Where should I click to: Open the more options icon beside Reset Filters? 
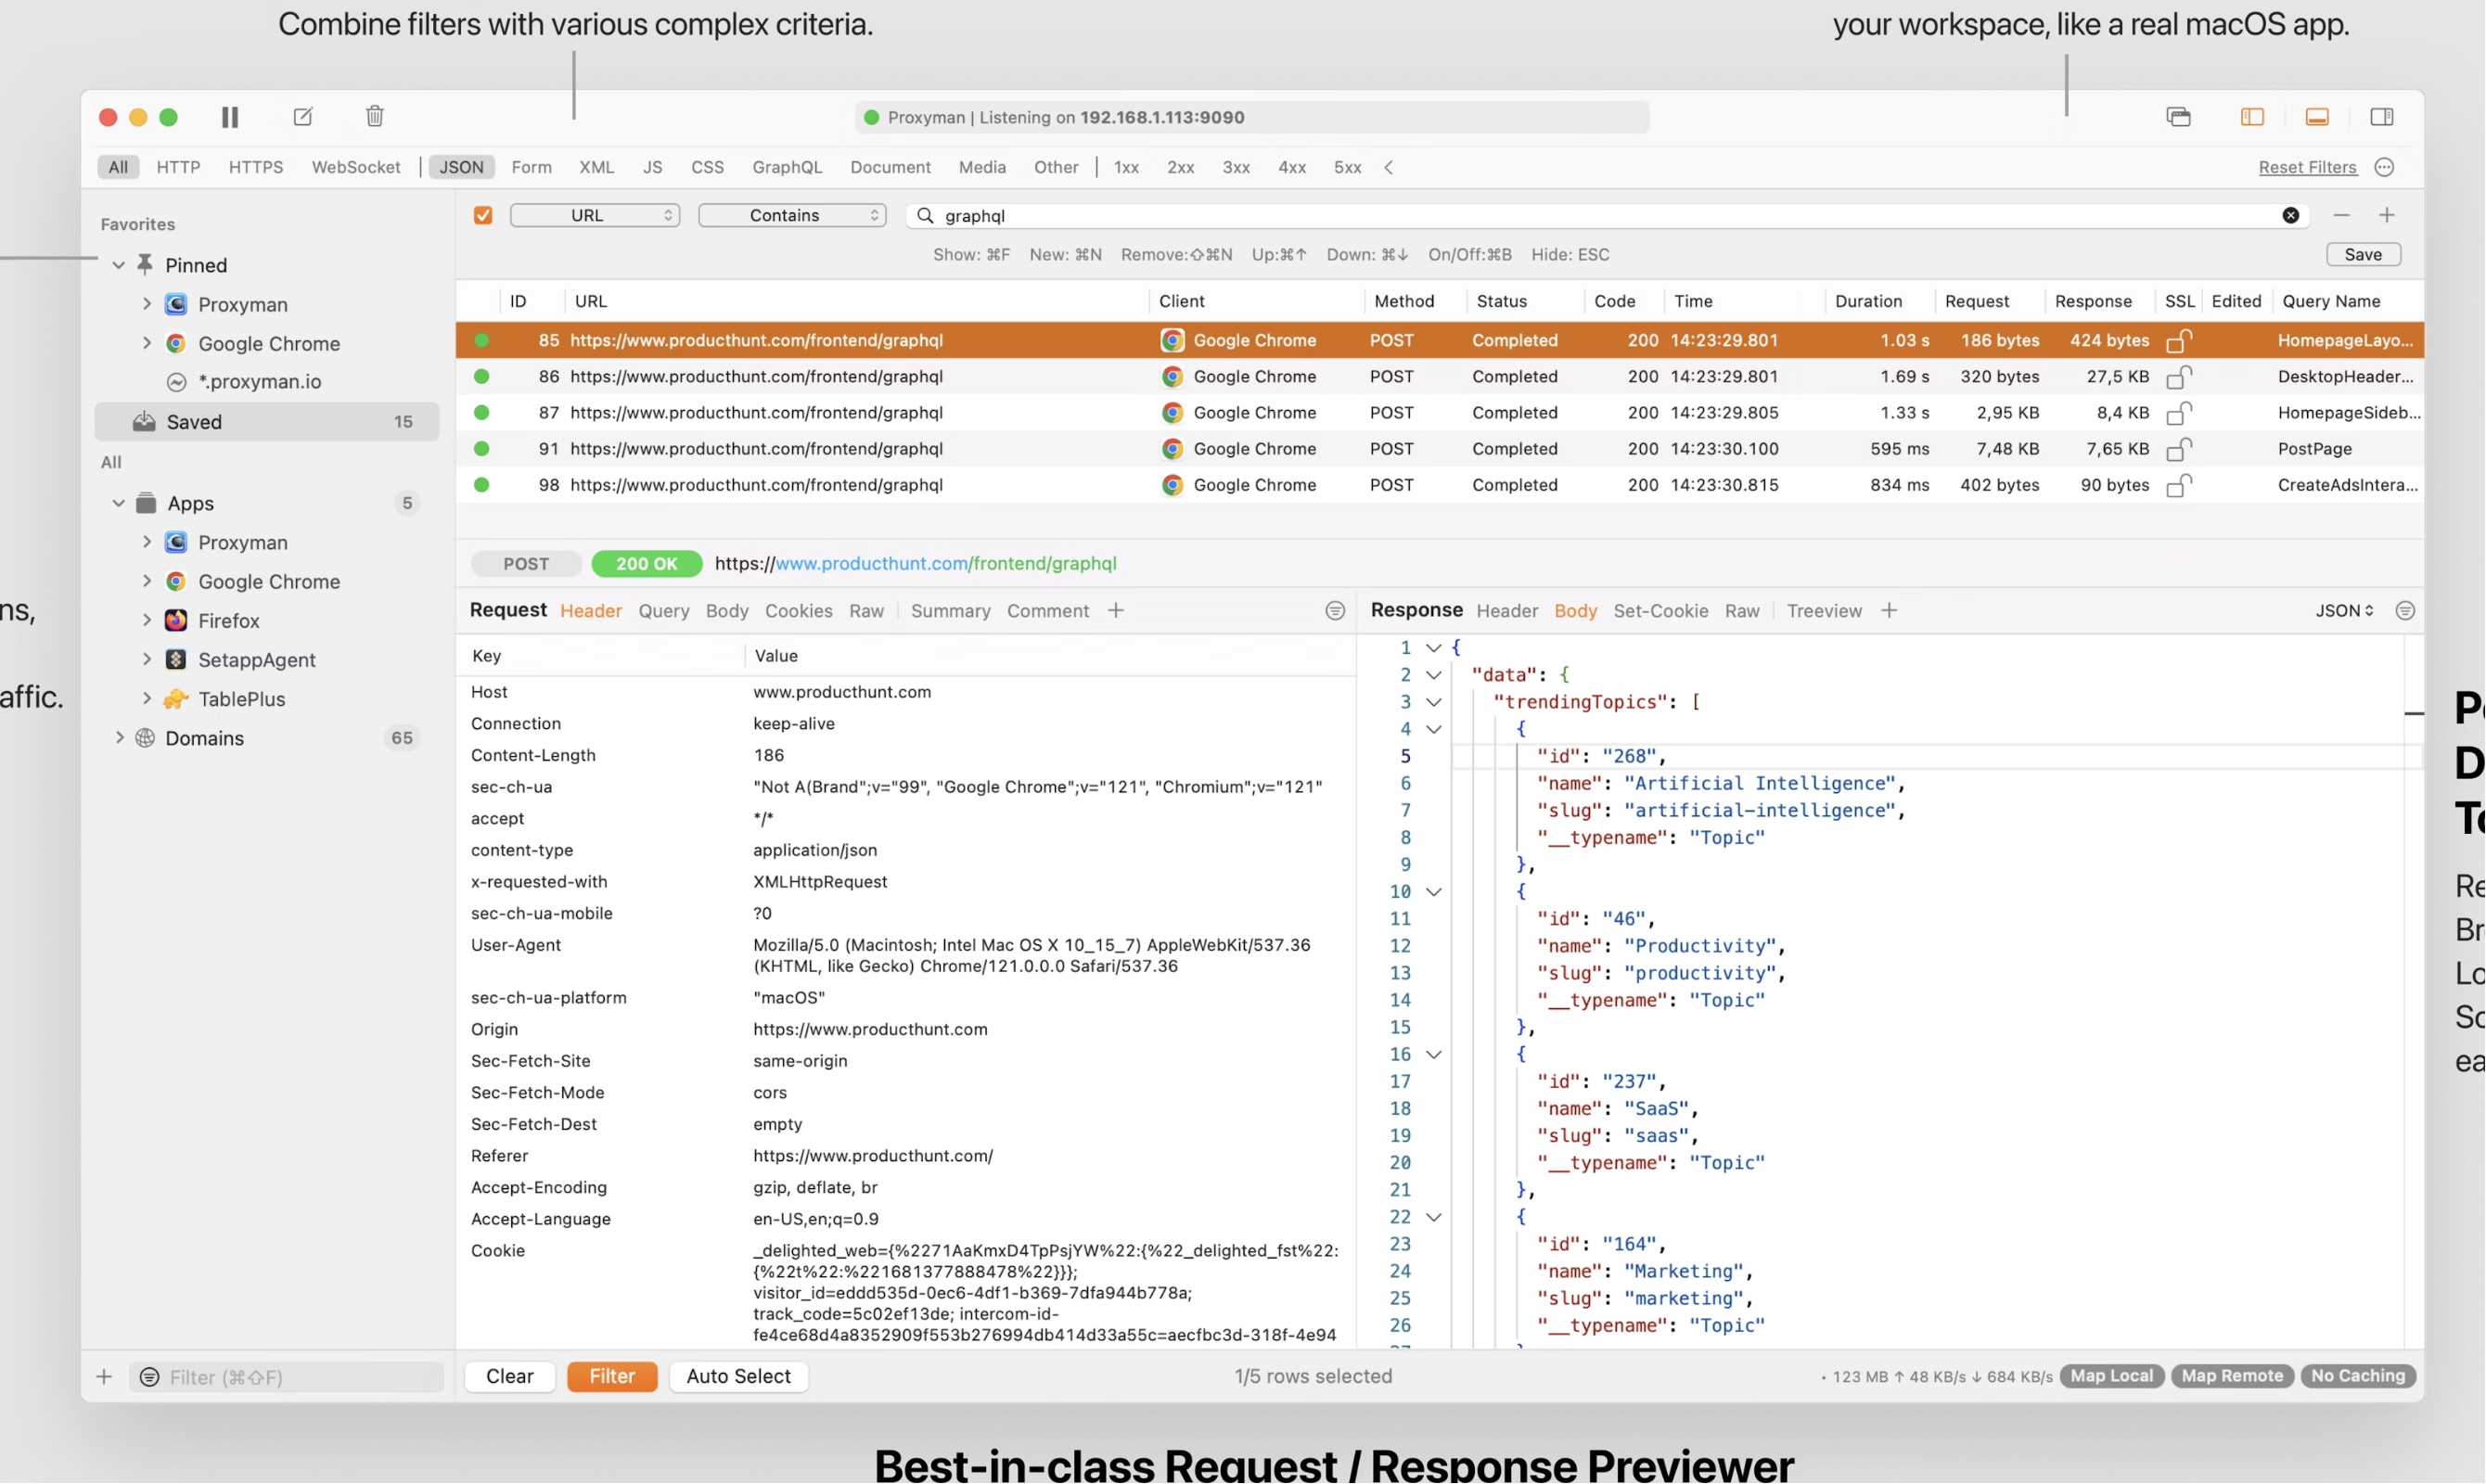(x=2385, y=167)
